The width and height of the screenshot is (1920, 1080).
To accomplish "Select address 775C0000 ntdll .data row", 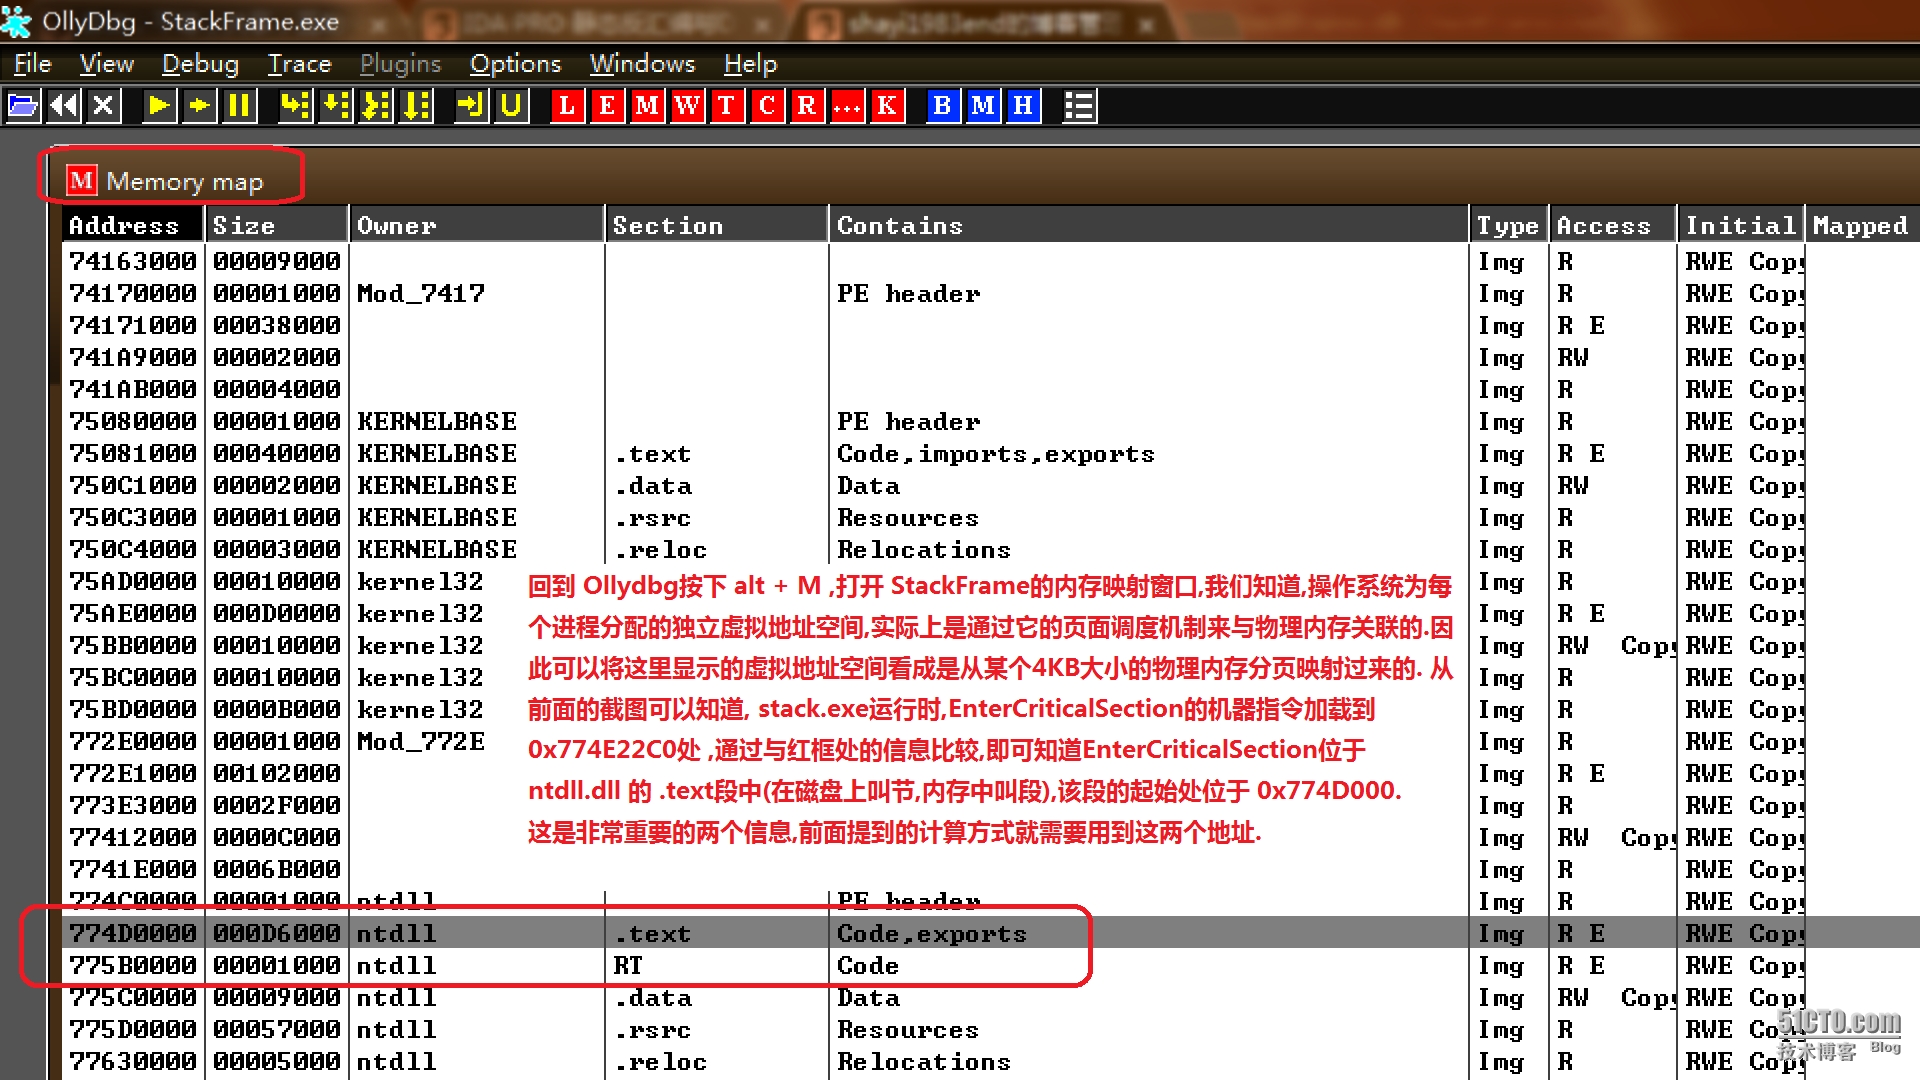I will 990,997.
